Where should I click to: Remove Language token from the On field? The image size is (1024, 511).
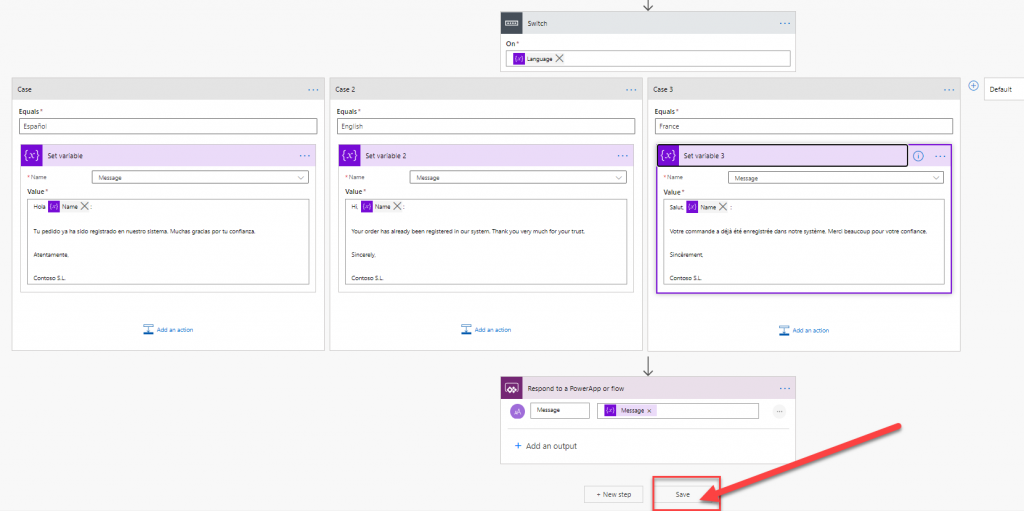[x=560, y=59]
